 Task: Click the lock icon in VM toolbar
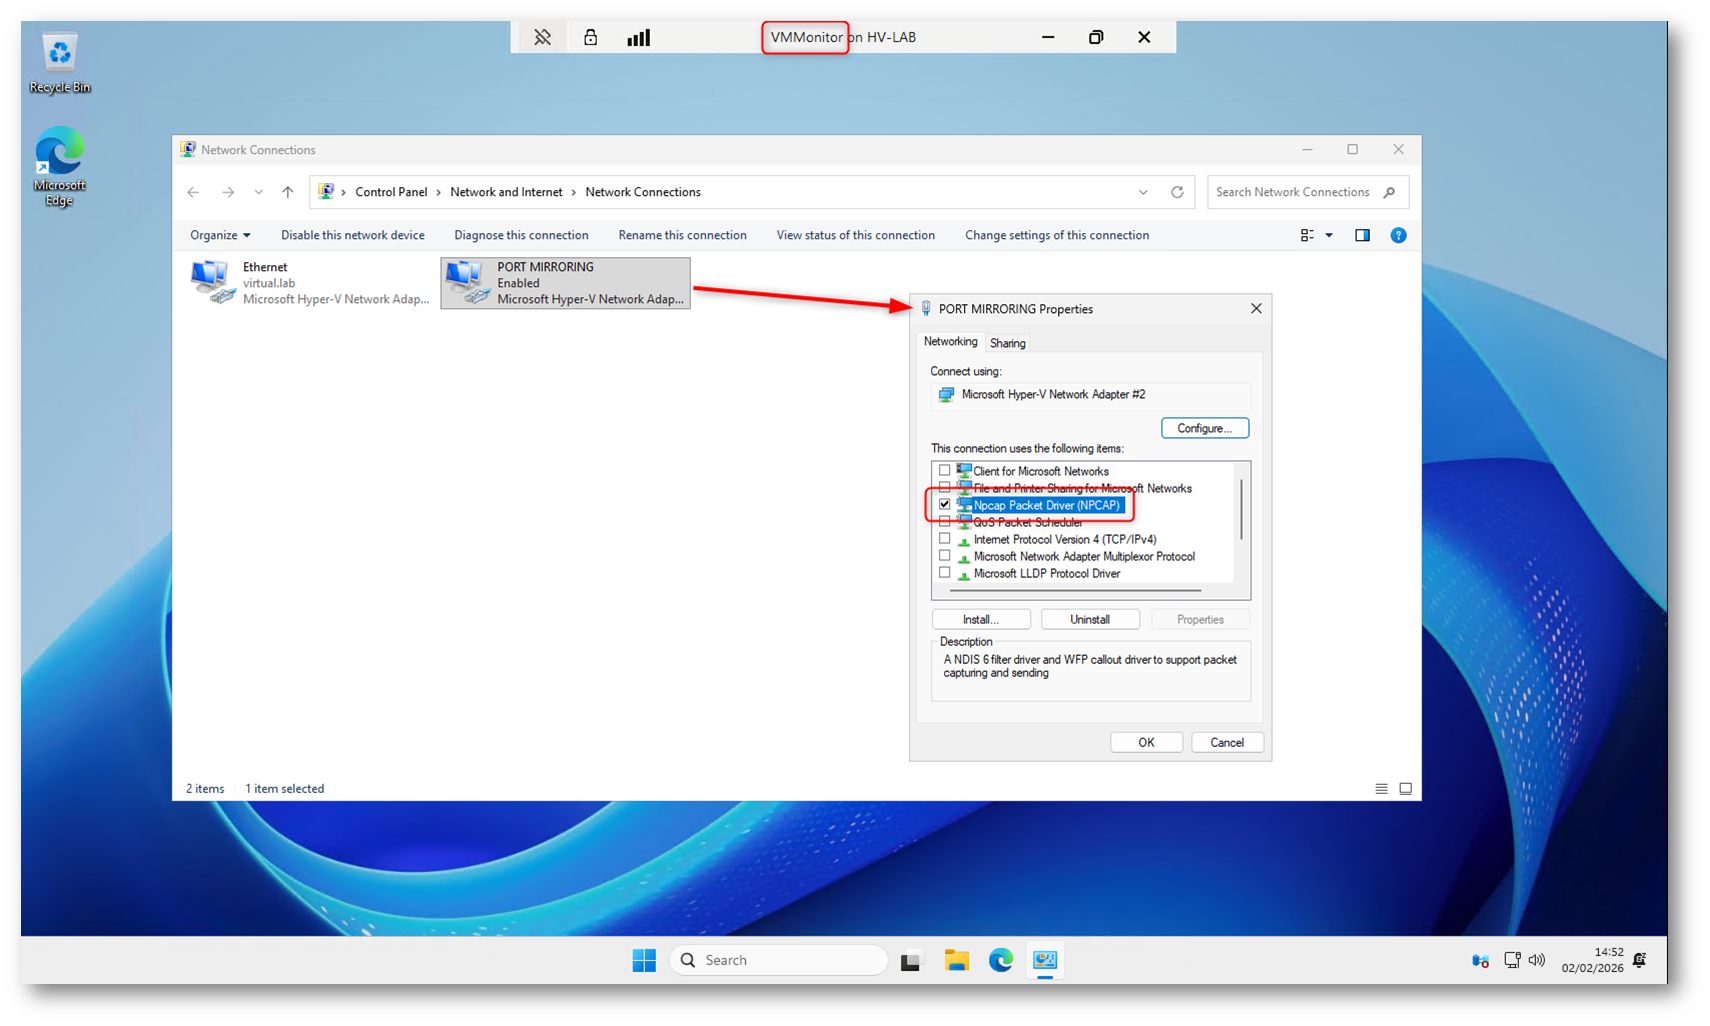point(590,37)
